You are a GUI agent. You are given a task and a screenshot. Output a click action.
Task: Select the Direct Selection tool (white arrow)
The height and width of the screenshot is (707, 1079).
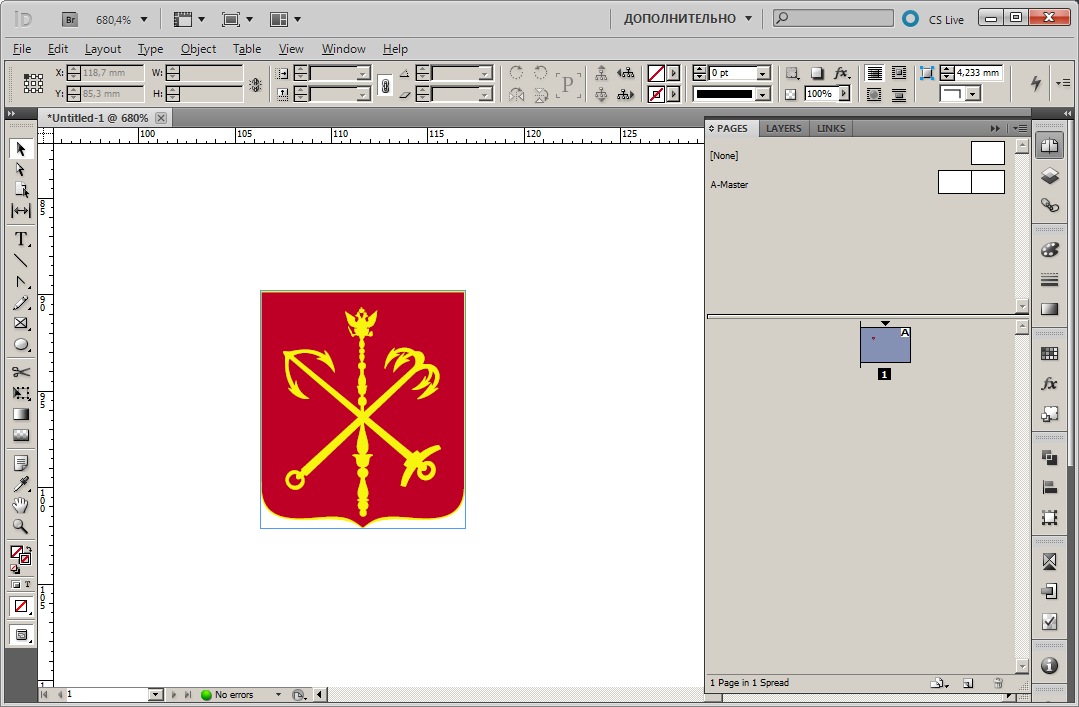pos(21,169)
